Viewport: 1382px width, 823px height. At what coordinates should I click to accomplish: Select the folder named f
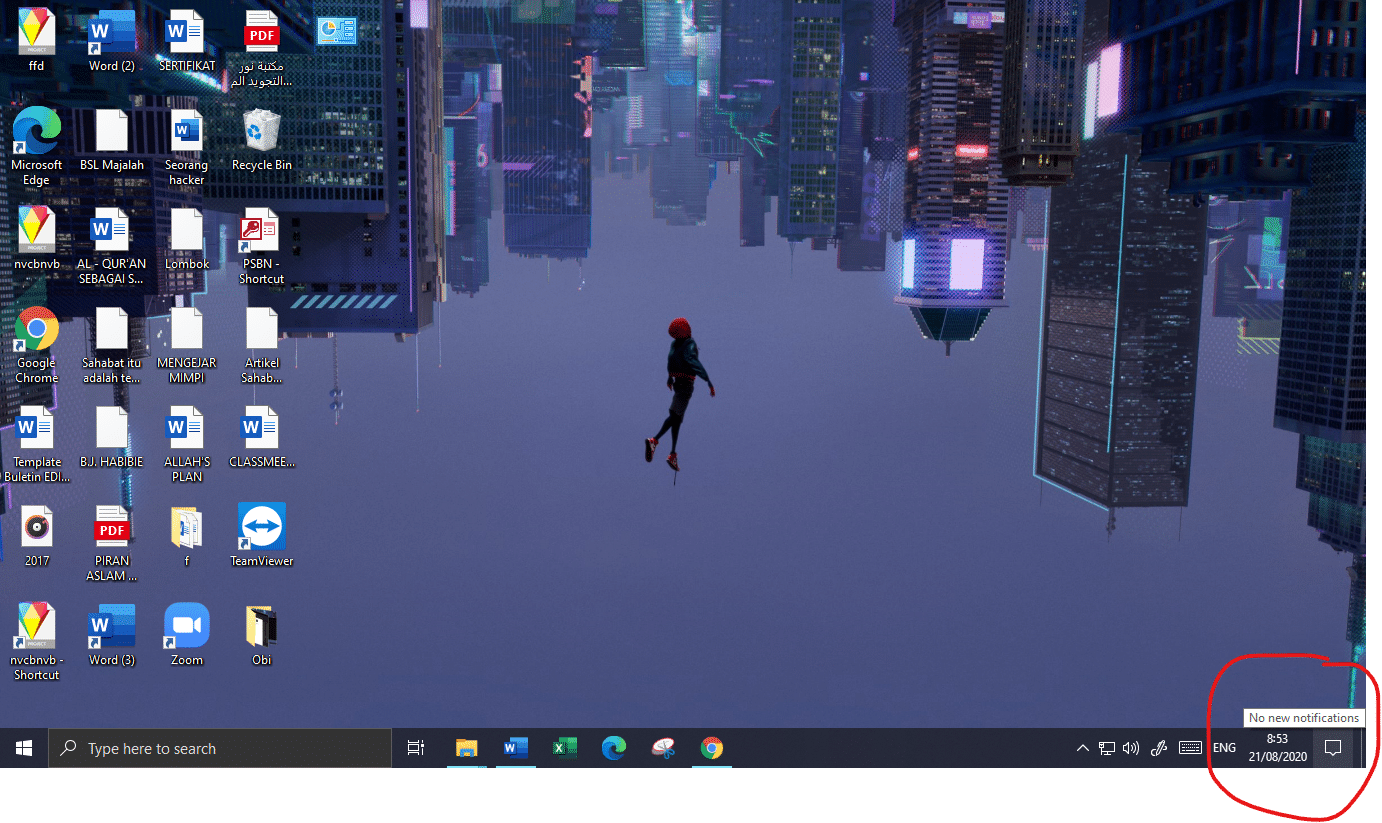[x=186, y=536]
